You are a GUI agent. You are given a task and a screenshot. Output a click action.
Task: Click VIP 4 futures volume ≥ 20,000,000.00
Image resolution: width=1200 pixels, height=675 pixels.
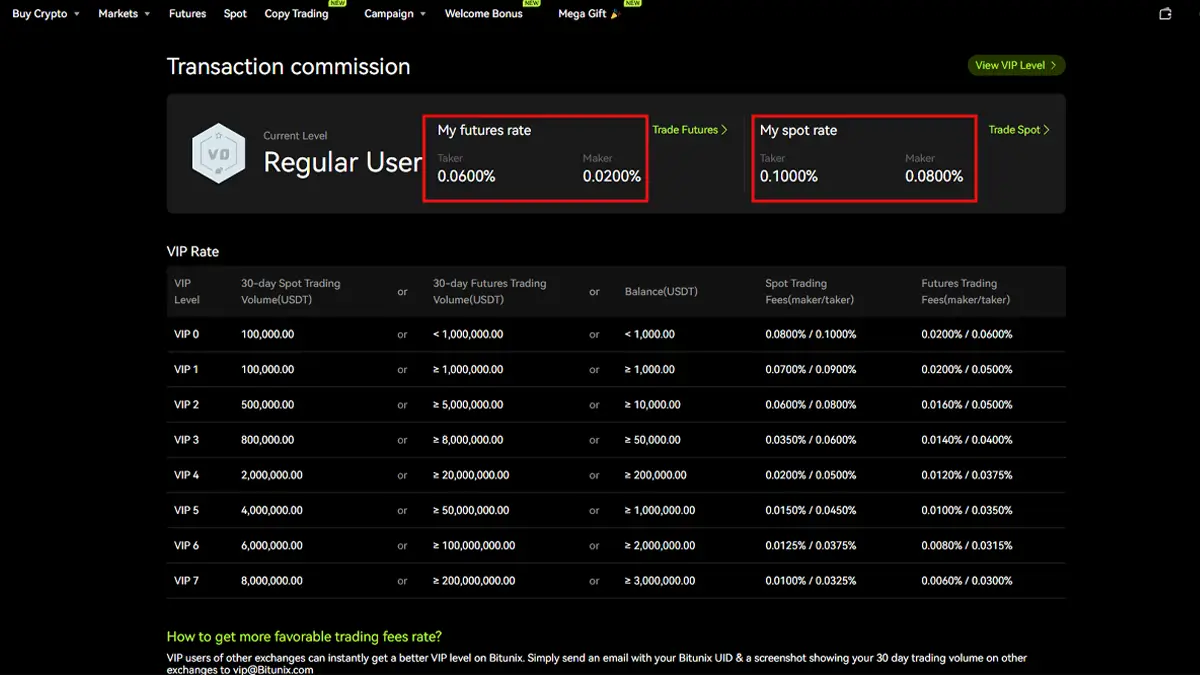click(471, 475)
